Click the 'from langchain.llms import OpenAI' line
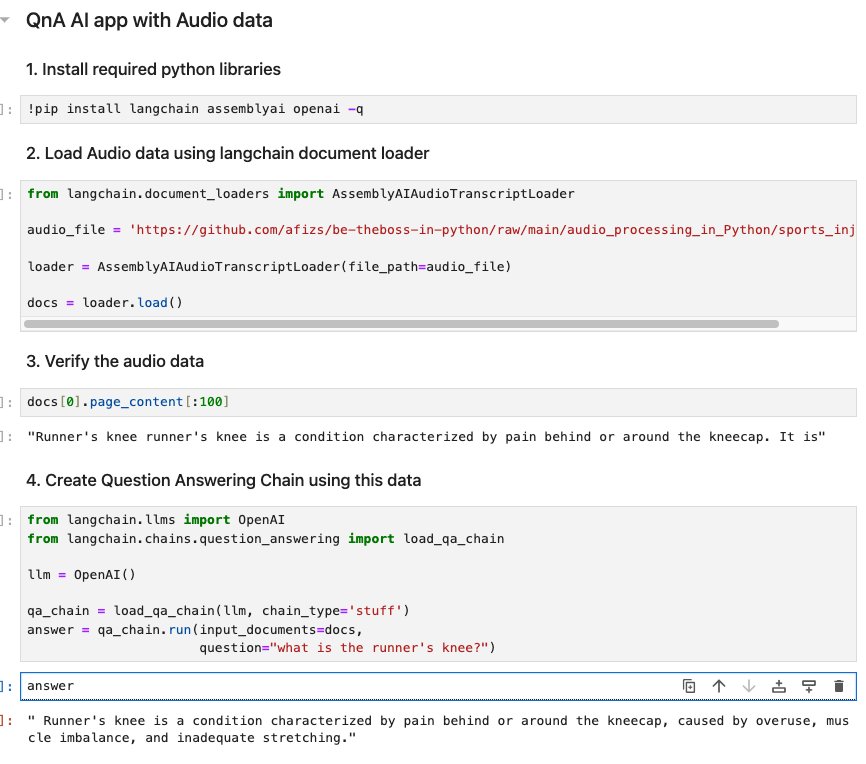Image resolution: width=866 pixels, height=764 pixels. (156, 520)
